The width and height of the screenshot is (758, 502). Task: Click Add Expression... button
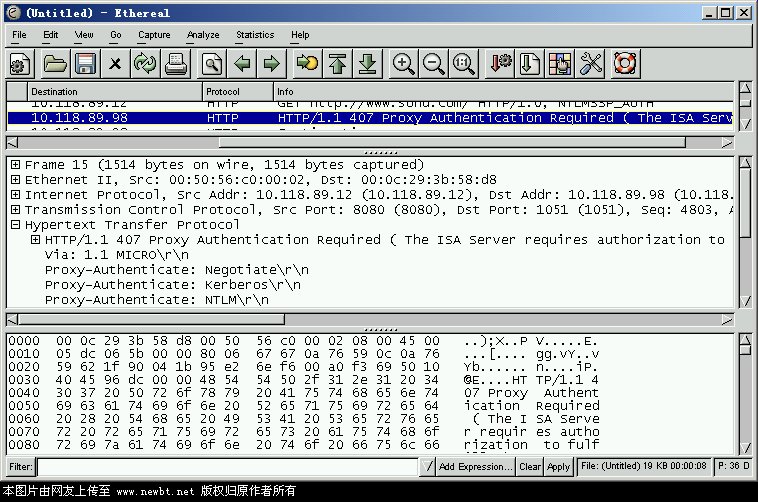(475, 467)
